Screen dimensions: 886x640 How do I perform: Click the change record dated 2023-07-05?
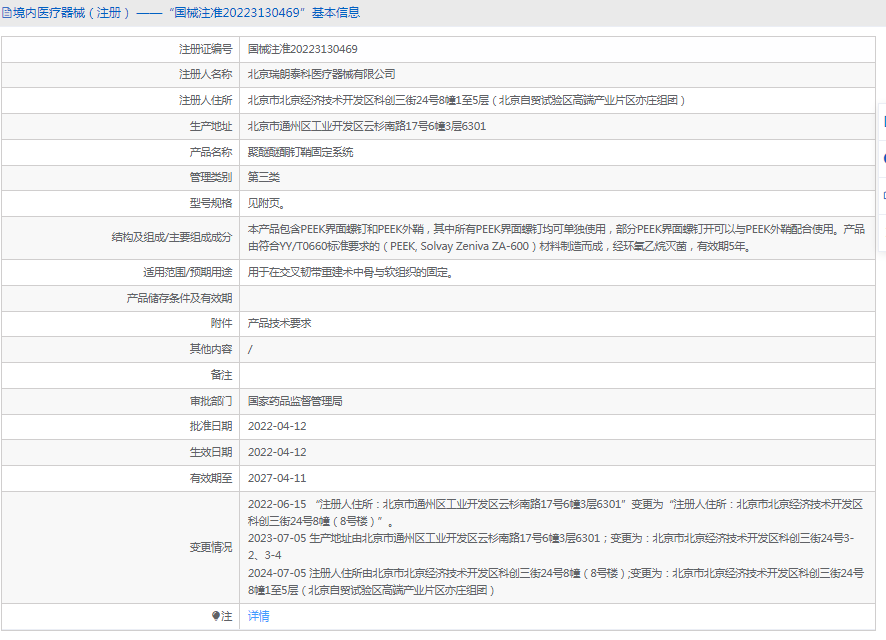[551, 547]
